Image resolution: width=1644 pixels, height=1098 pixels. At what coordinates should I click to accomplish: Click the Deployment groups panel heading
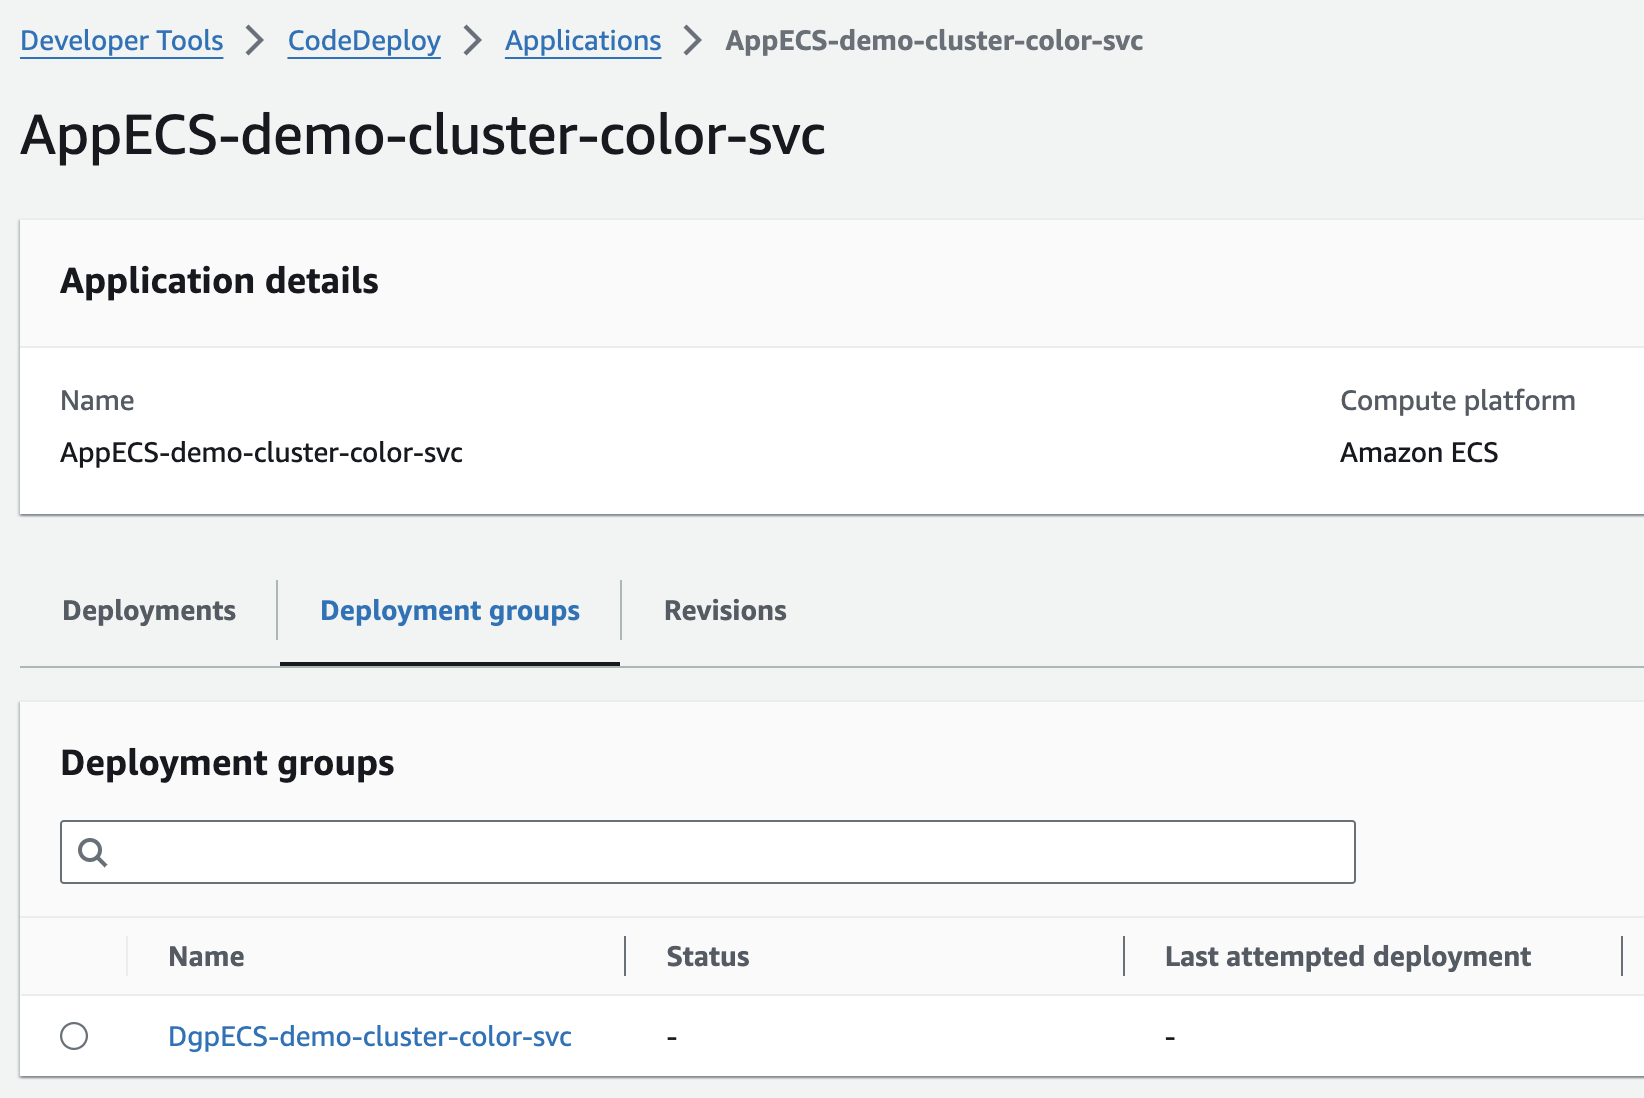tap(228, 763)
